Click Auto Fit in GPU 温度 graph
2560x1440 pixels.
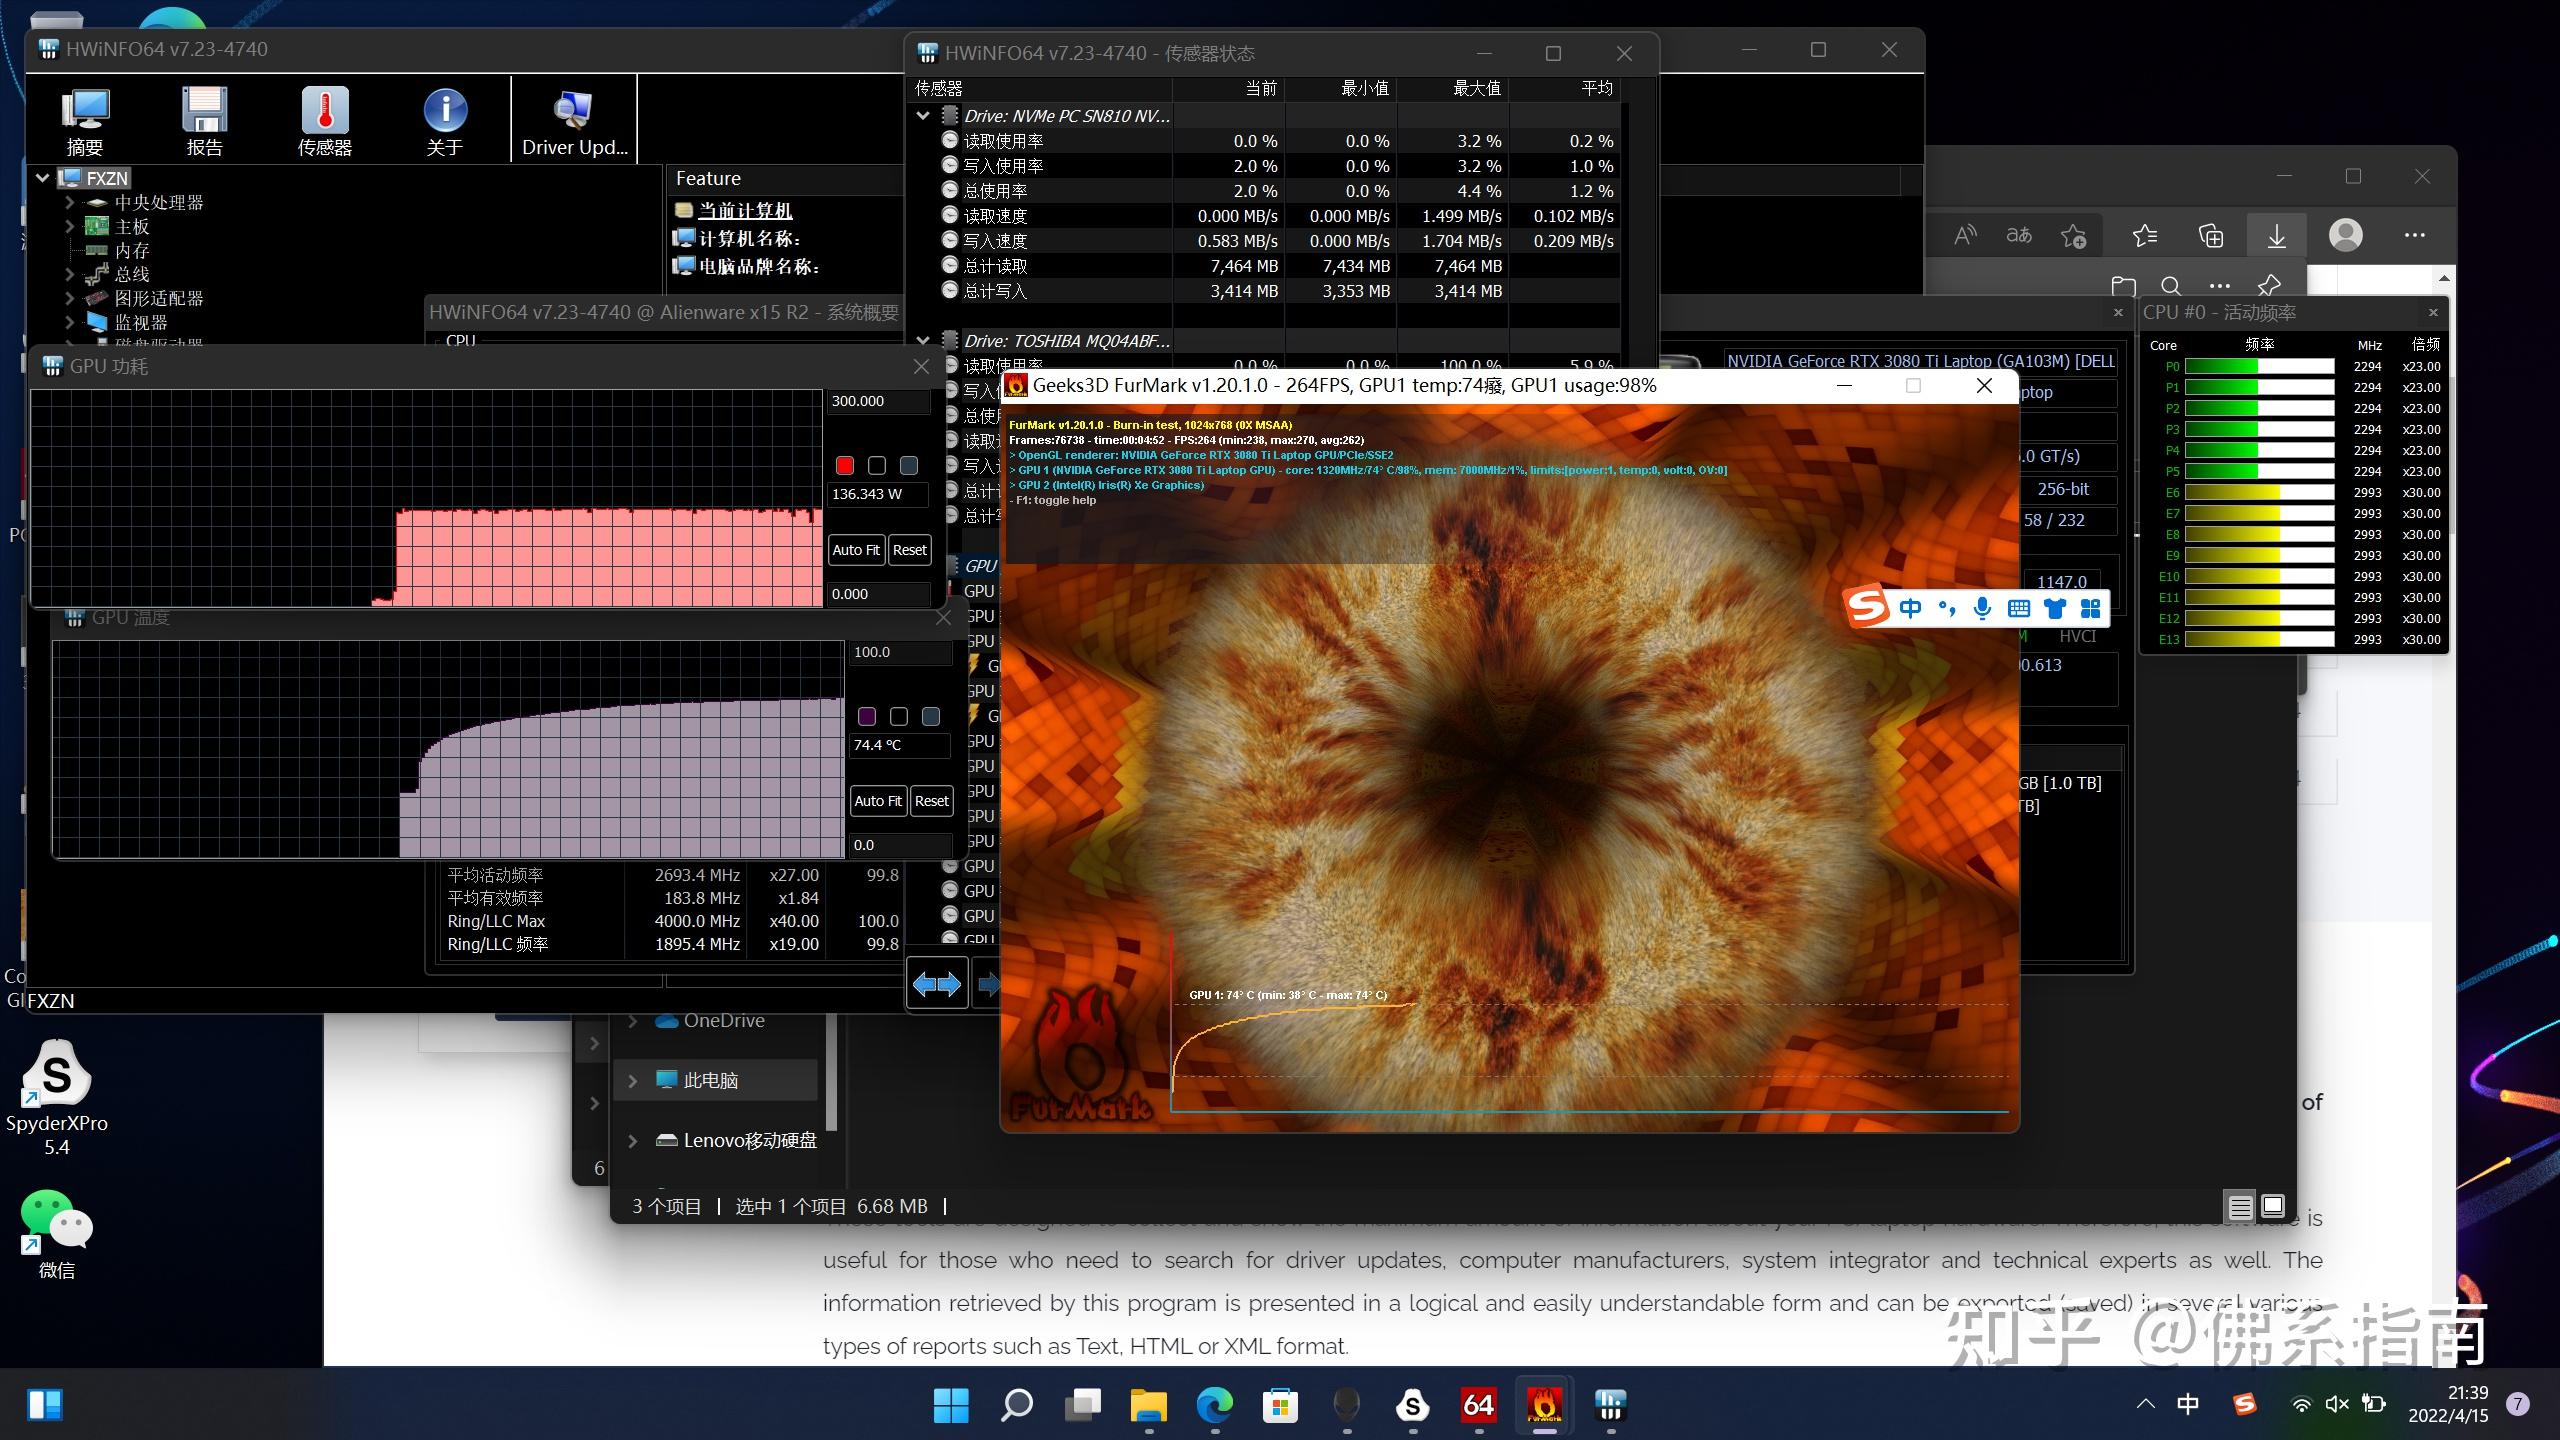tap(878, 801)
